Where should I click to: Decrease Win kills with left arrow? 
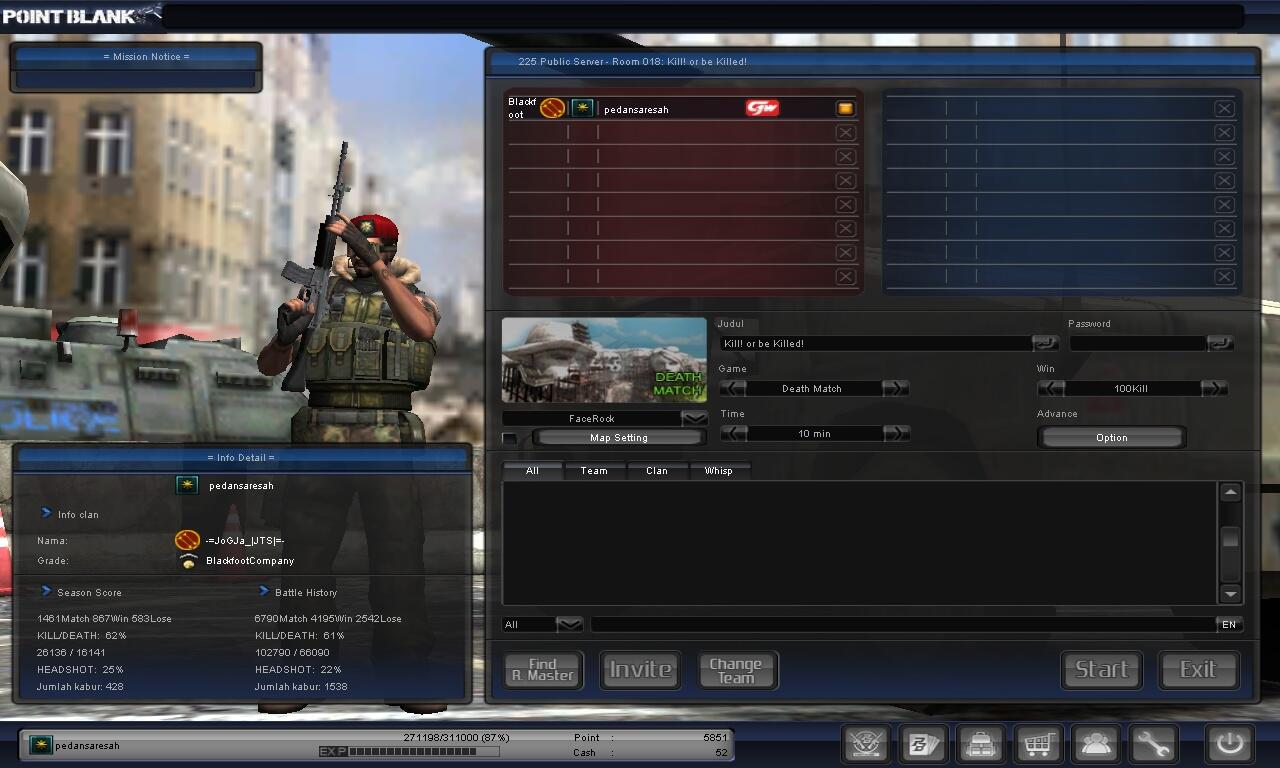[1051, 388]
